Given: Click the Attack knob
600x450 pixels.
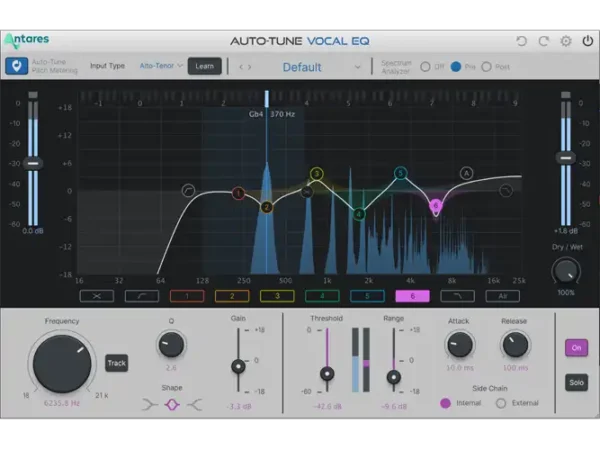Looking at the screenshot, I should (x=460, y=344).
